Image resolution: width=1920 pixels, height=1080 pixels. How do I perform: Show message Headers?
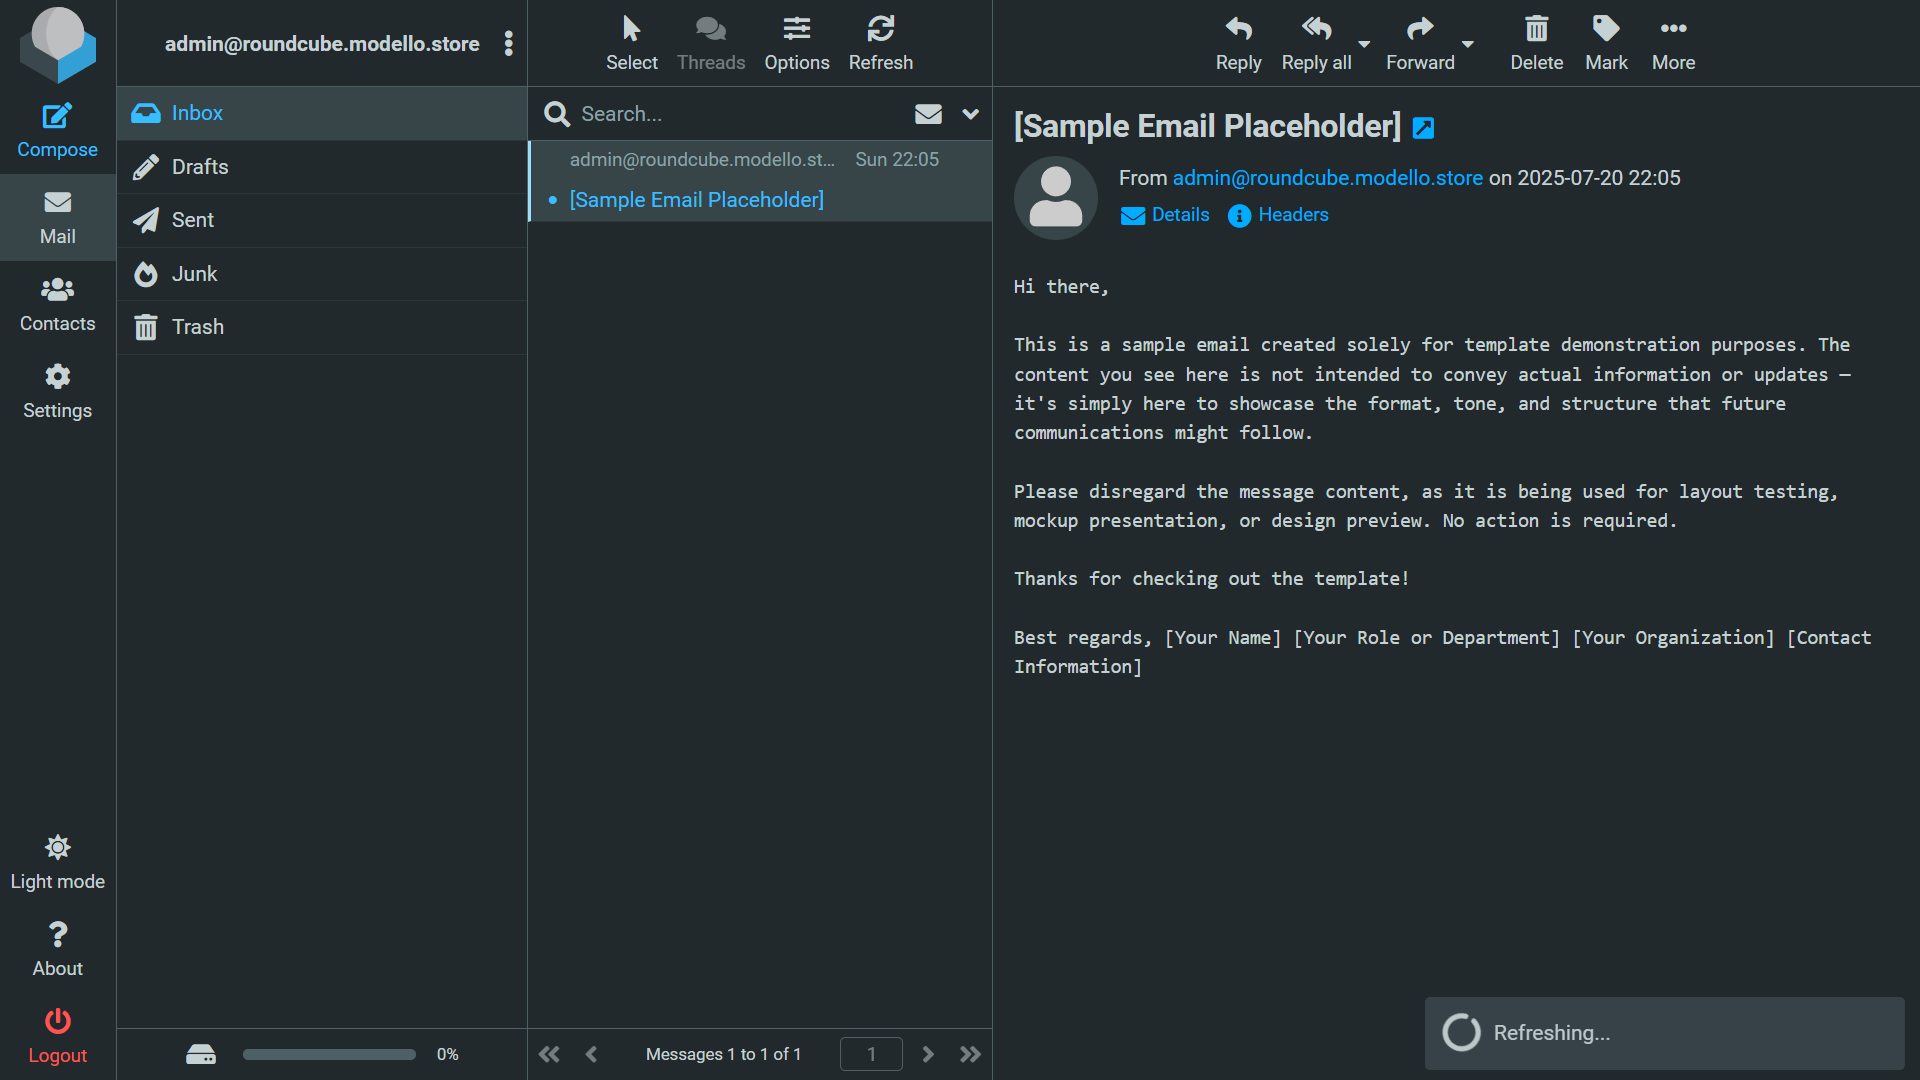1278,215
